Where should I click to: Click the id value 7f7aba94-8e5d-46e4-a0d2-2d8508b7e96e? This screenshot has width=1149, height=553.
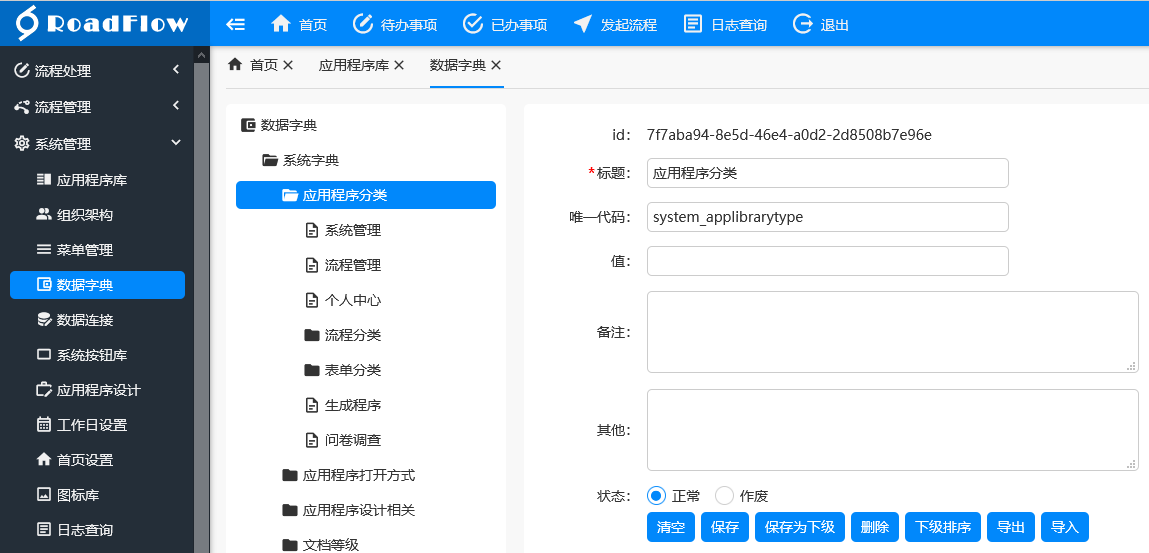click(x=789, y=135)
